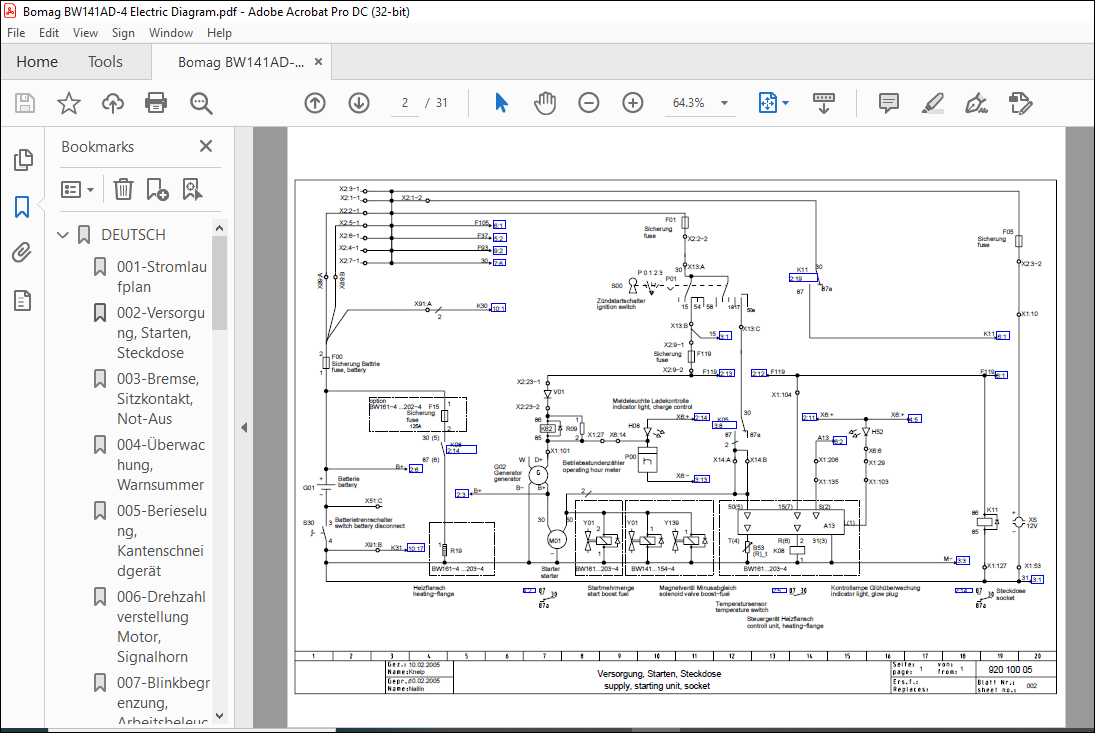Open the Sign menu
The image size is (1095, 733).
pyautogui.click(x=123, y=33)
